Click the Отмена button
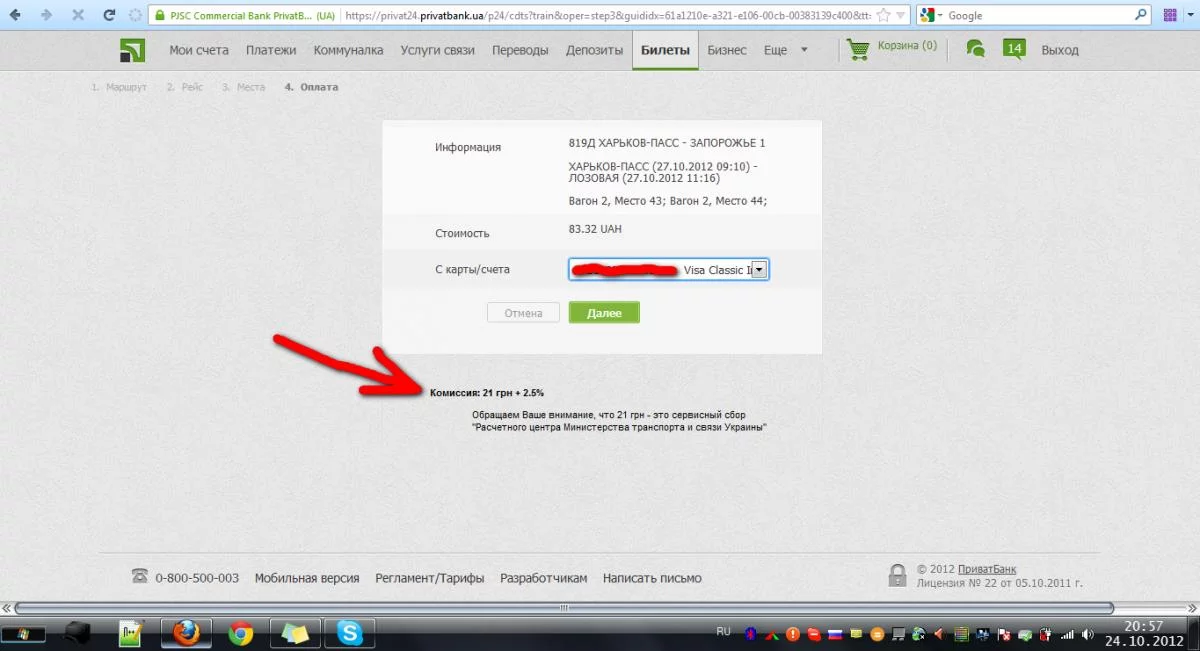Viewport: 1200px width, 651px height. click(523, 313)
